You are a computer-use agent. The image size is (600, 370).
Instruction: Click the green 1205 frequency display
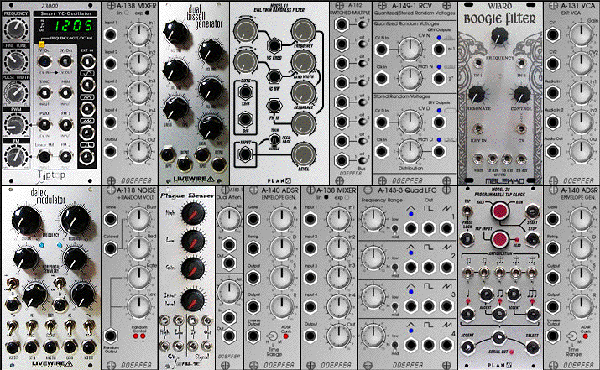click(72, 26)
